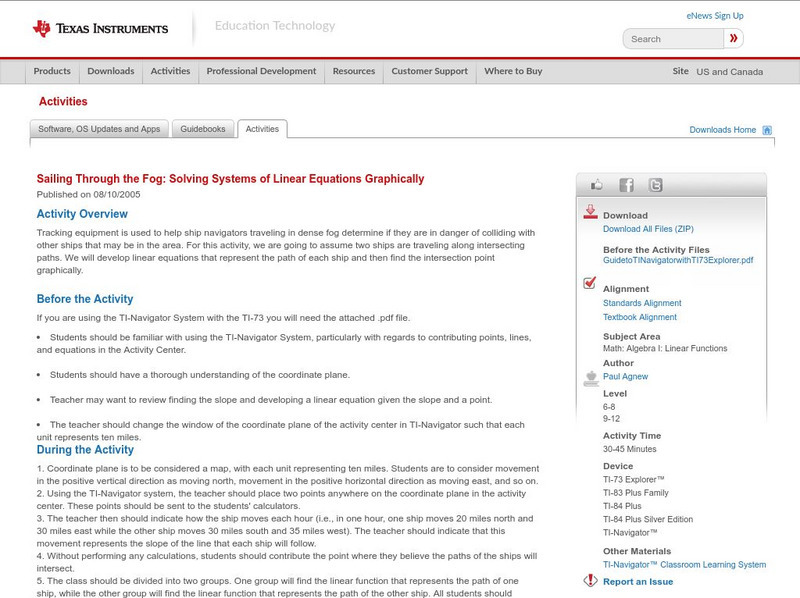Image resolution: width=800 pixels, height=598 pixels.
Task: Click the Report an Issue warning icon
Action: [590, 580]
